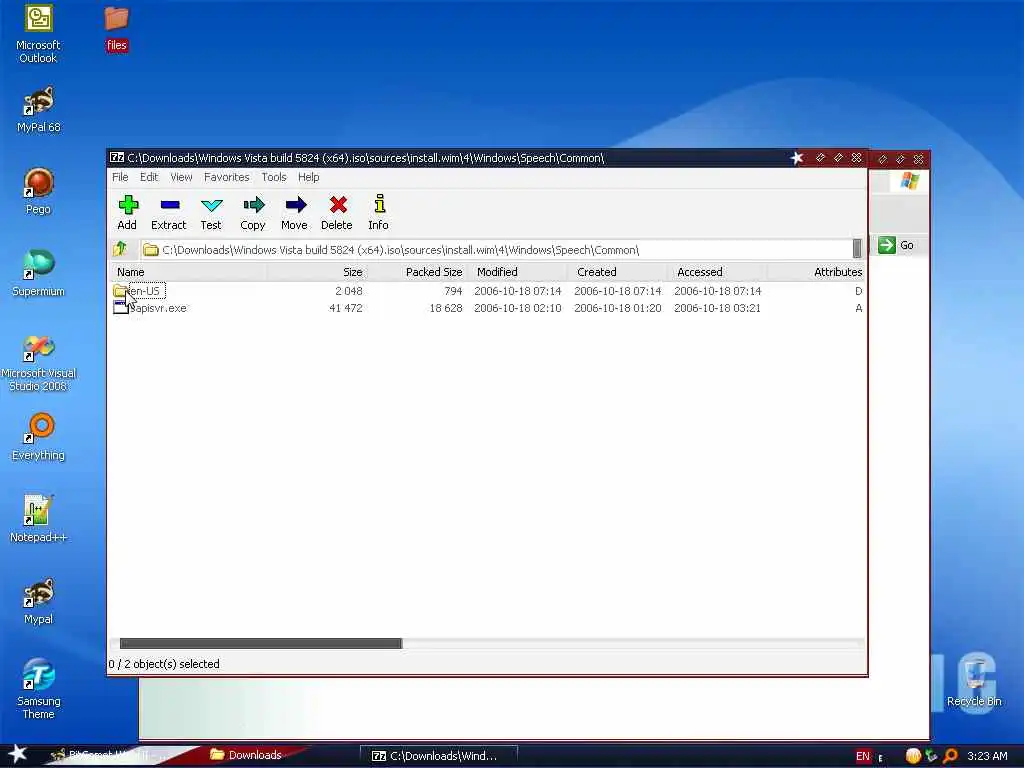Image resolution: width=1024 pixels, height=768 pixels.
Task: Sort by Created column header
Action: click(617, 272)
